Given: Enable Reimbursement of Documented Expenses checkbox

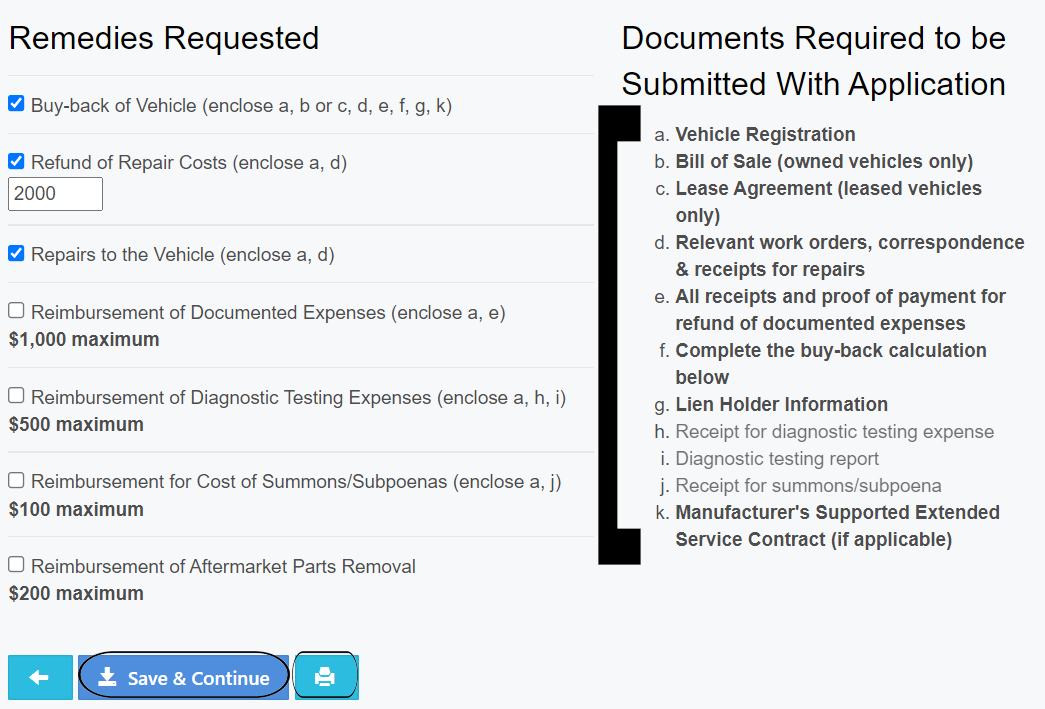Looking at the screenshot, I should [x=16, y=311].
